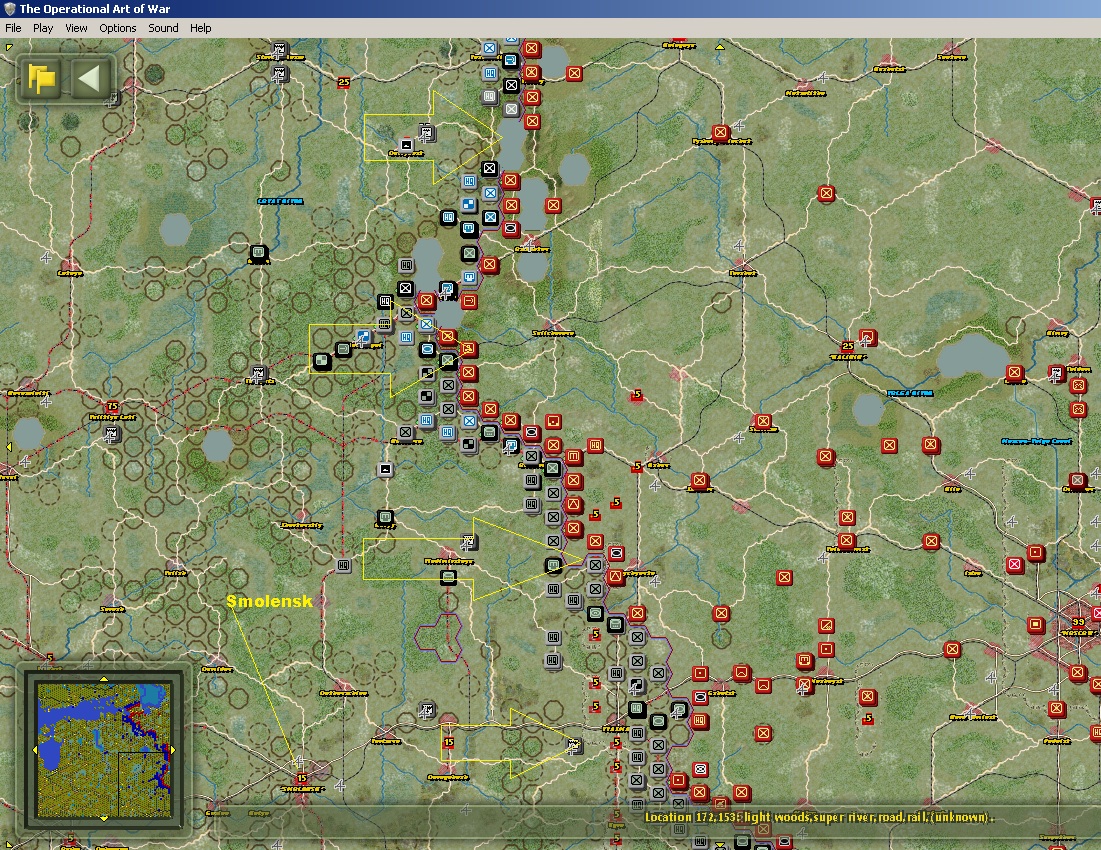Click inside the minimap overview

[104, 750]
